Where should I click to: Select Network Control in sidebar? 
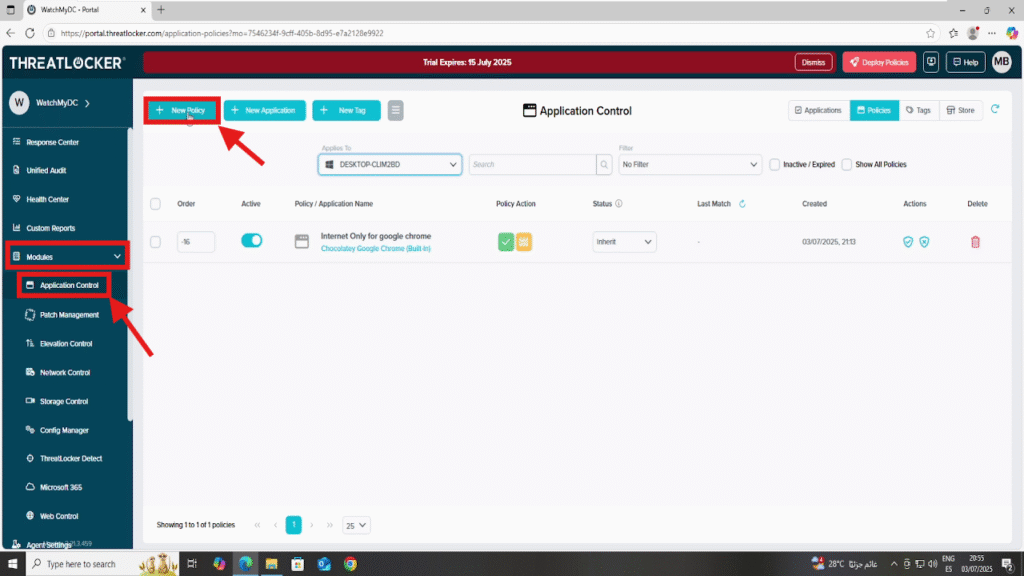pos(65,372)
